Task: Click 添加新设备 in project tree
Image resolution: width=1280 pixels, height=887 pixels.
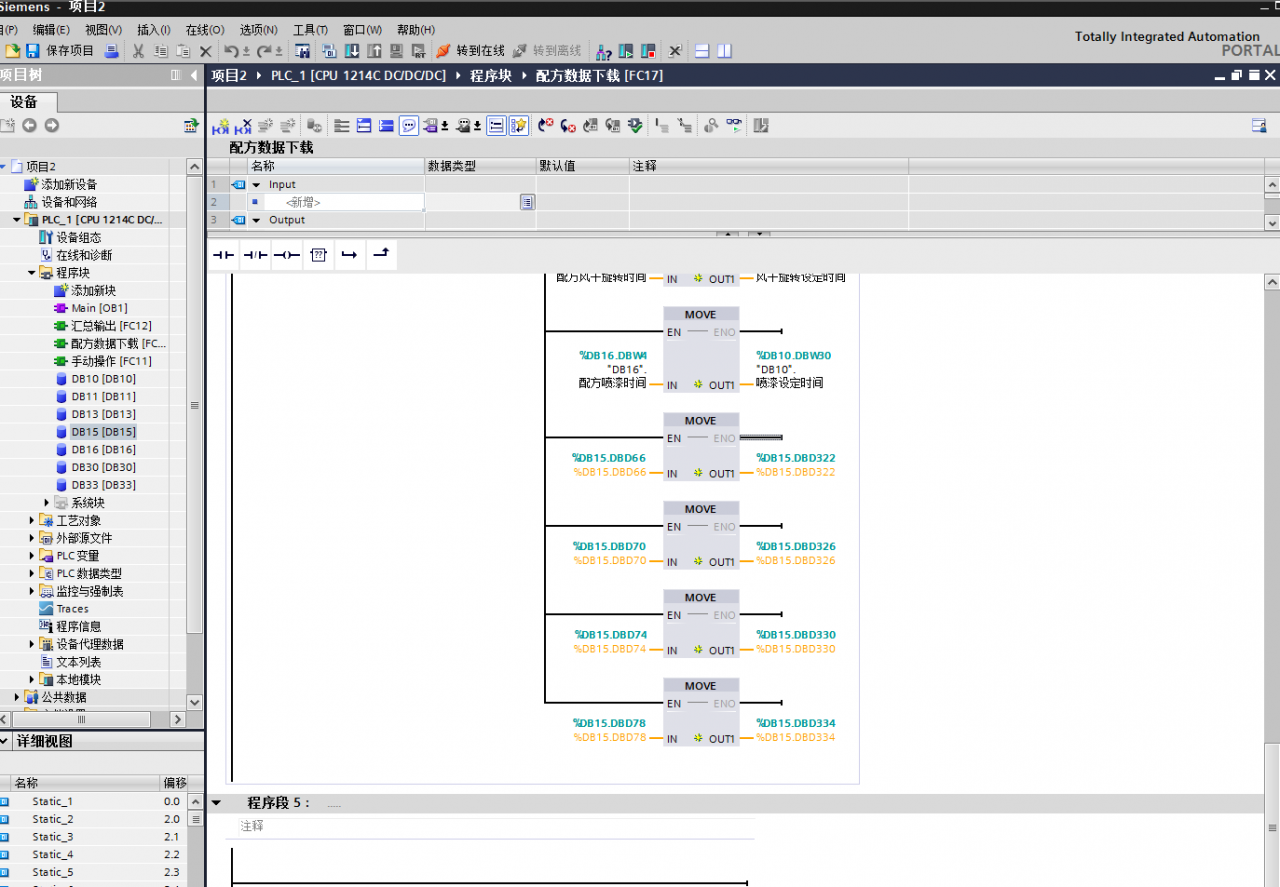Action: pyautogui.click(x=69, y=185)
